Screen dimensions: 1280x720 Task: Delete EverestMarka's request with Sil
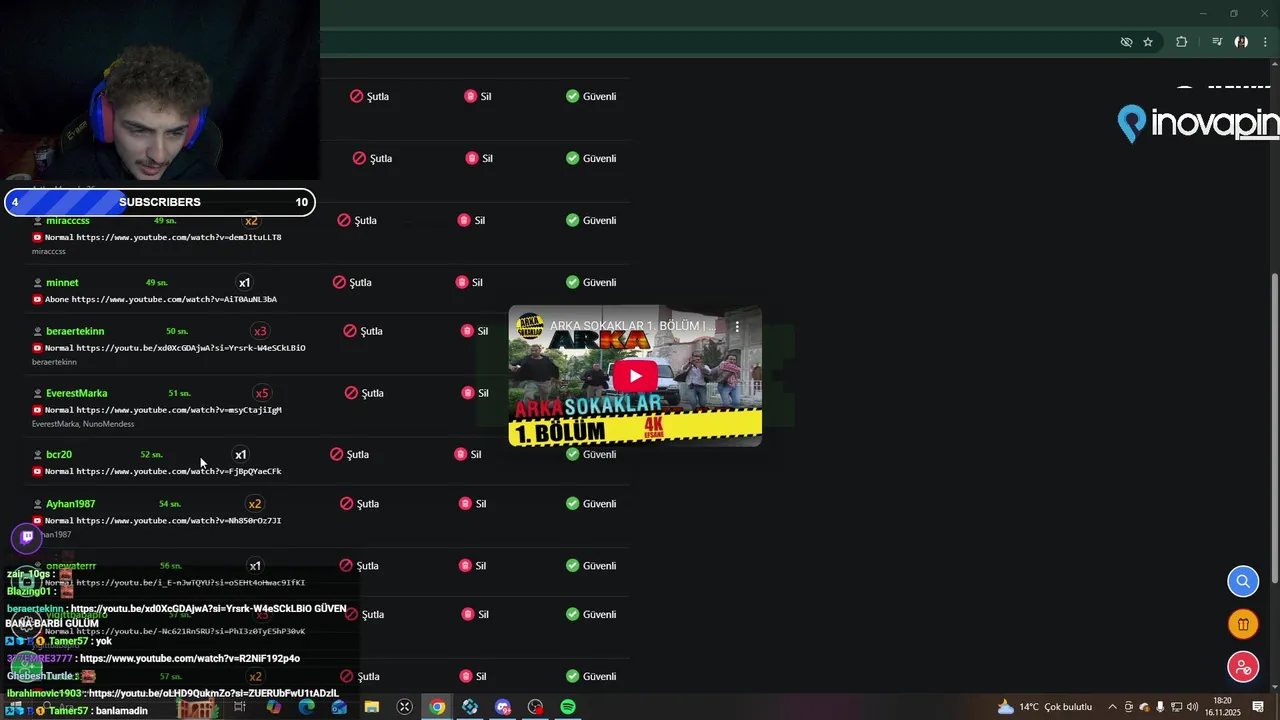(475, 393)
